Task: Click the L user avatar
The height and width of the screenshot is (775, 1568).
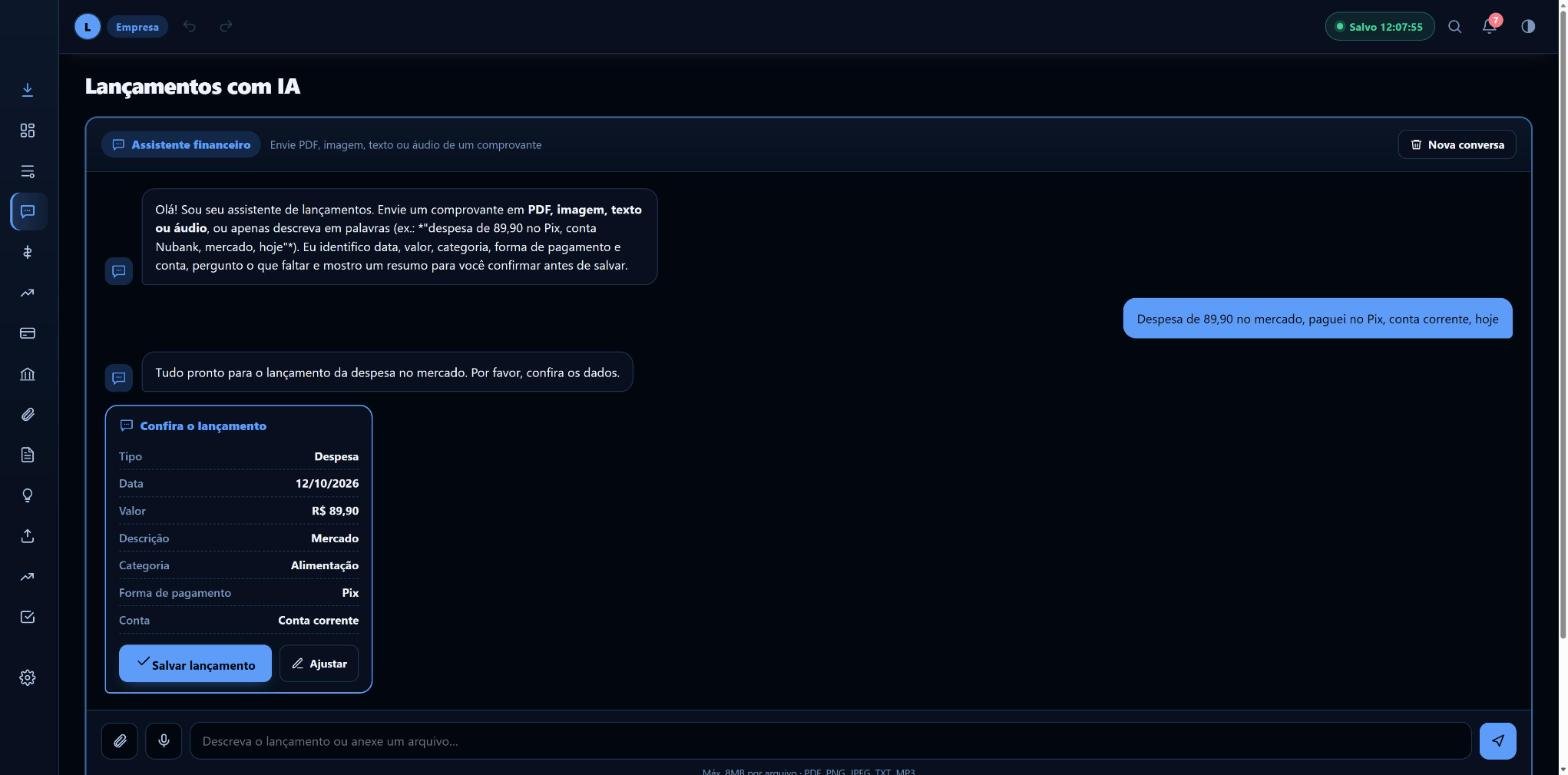Action: click(x=87, y=27)
